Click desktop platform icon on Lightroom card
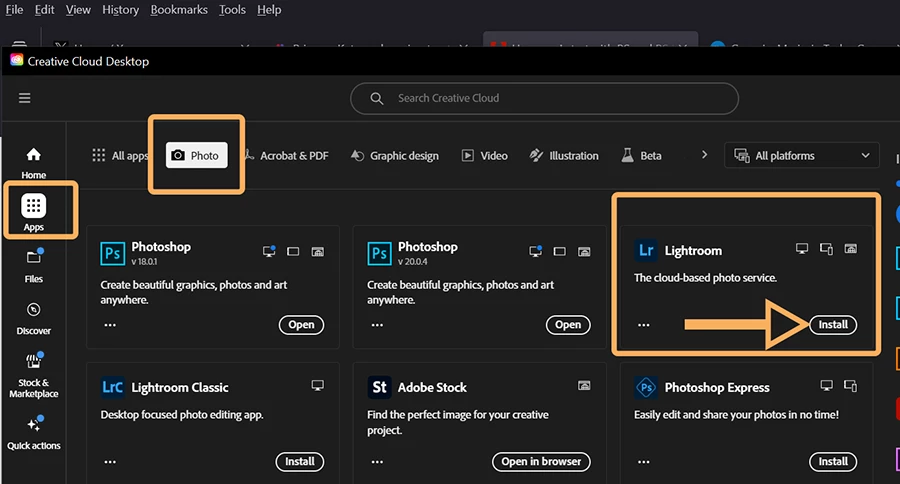900x484 pixels. [x=802, y=249]
